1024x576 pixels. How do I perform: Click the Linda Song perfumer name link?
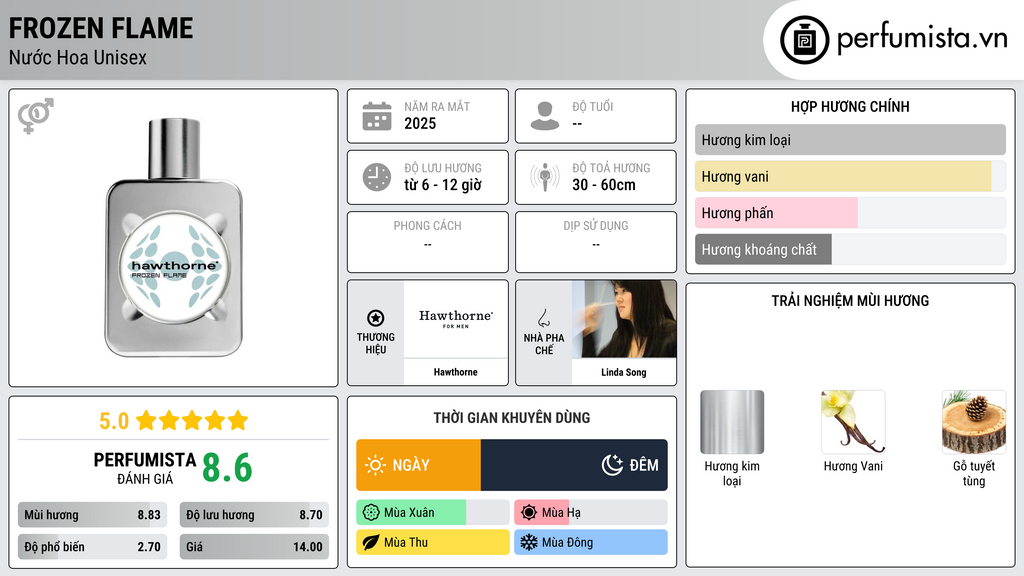pos(624,372)
